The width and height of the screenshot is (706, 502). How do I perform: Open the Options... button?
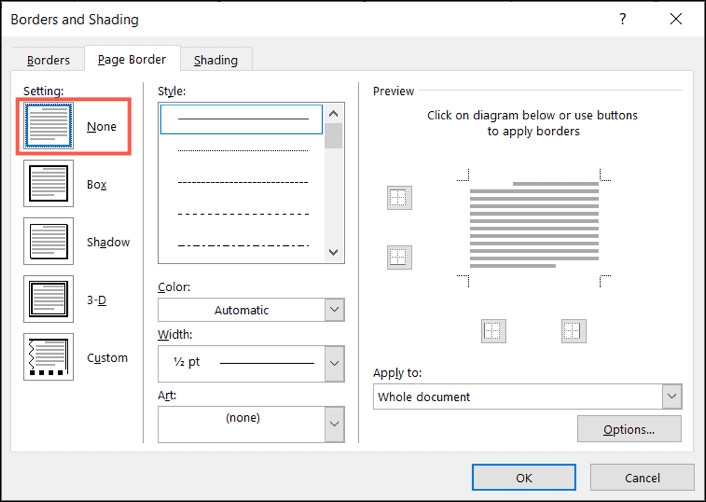pyautogui.click(x=629, y=429)
